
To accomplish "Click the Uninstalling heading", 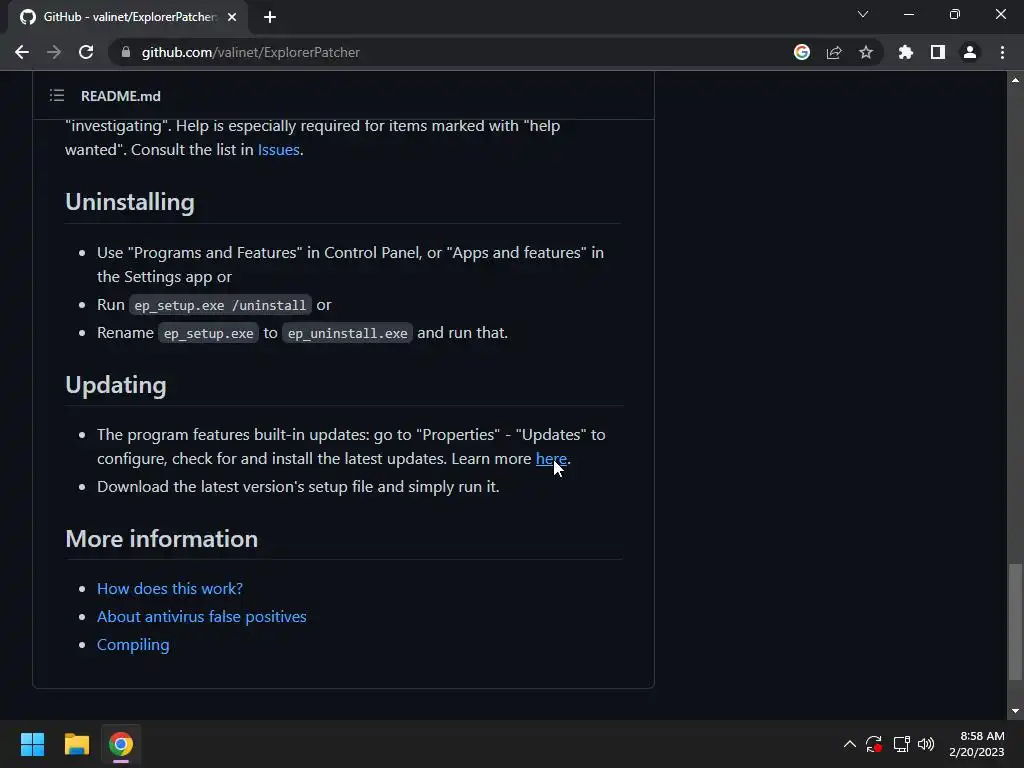I will pos(130,202).
